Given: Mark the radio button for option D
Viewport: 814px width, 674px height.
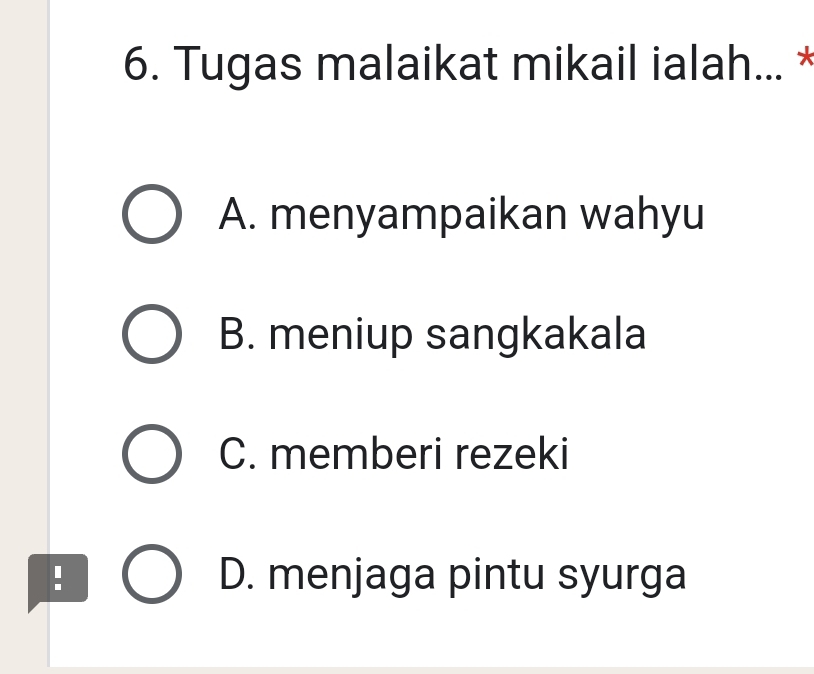Looking at the screenshot, I should click(153, 575).
